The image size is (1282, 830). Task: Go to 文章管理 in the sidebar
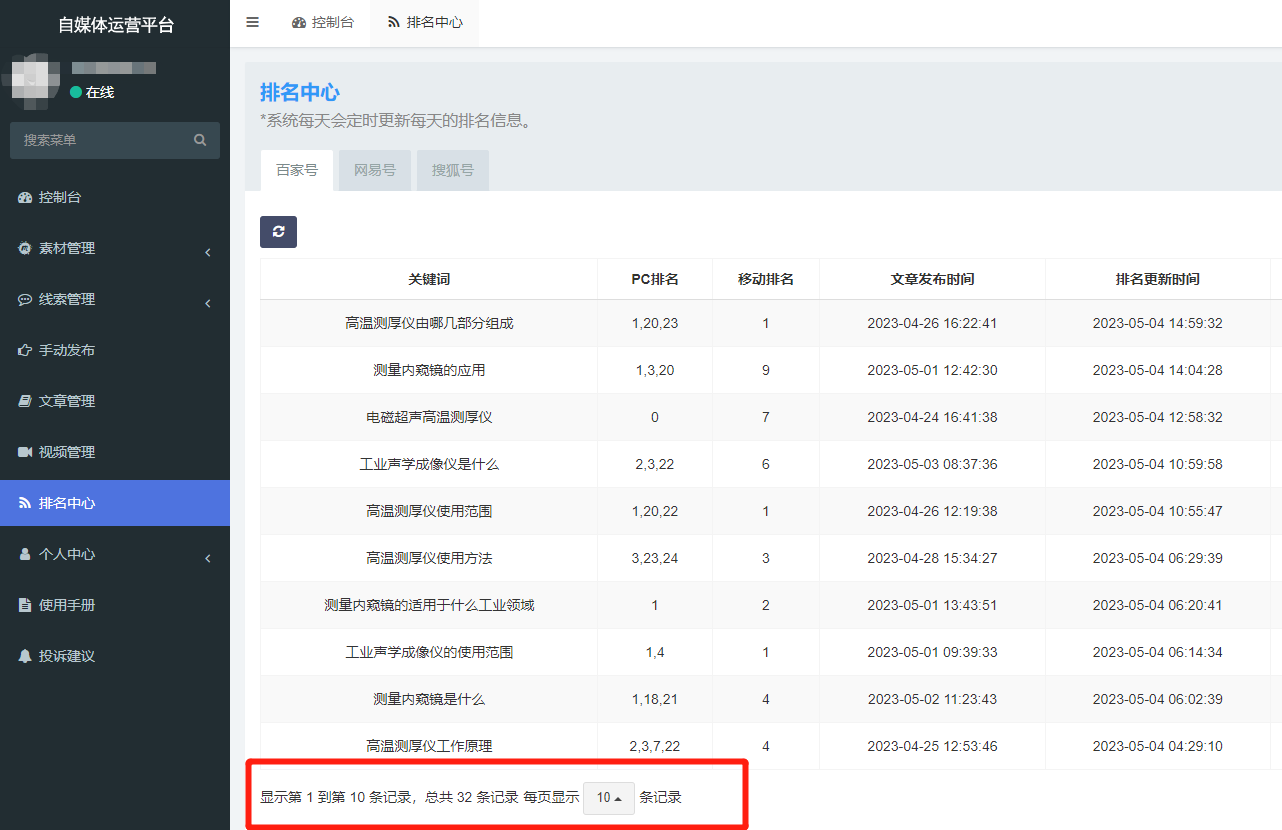click(x=66, y=401)
